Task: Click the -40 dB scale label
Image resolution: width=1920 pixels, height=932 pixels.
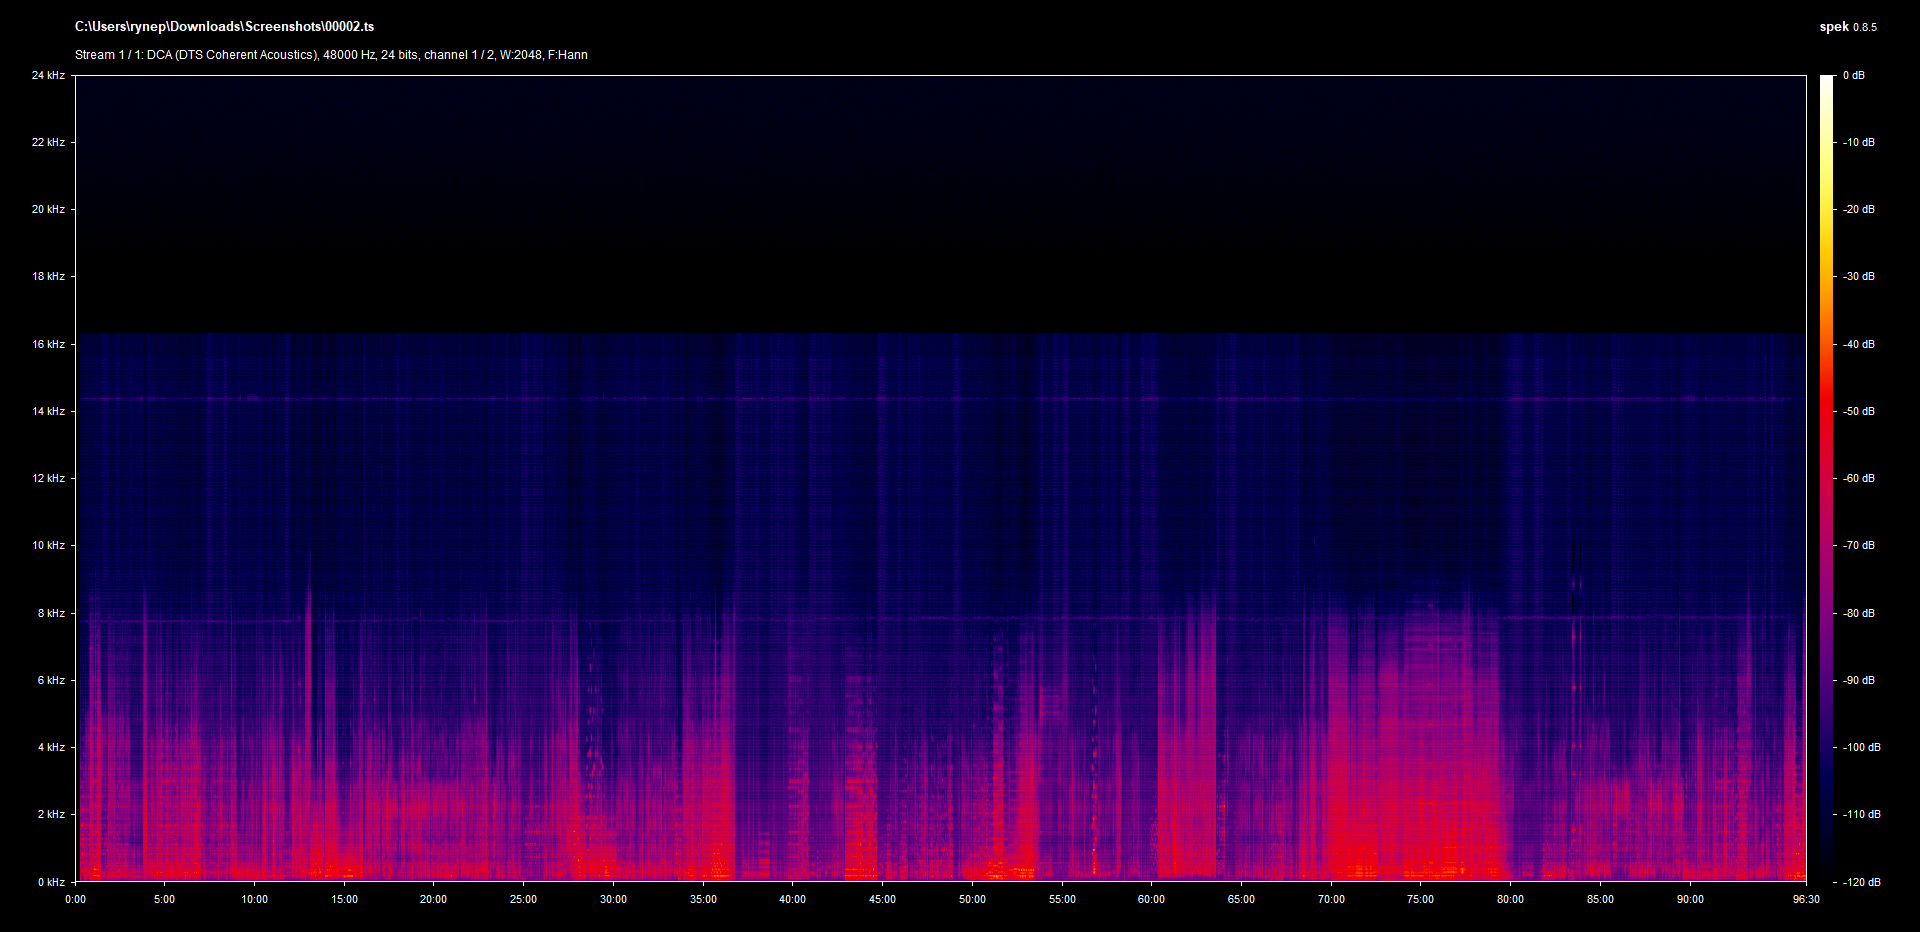Action: click(1858, 344)
